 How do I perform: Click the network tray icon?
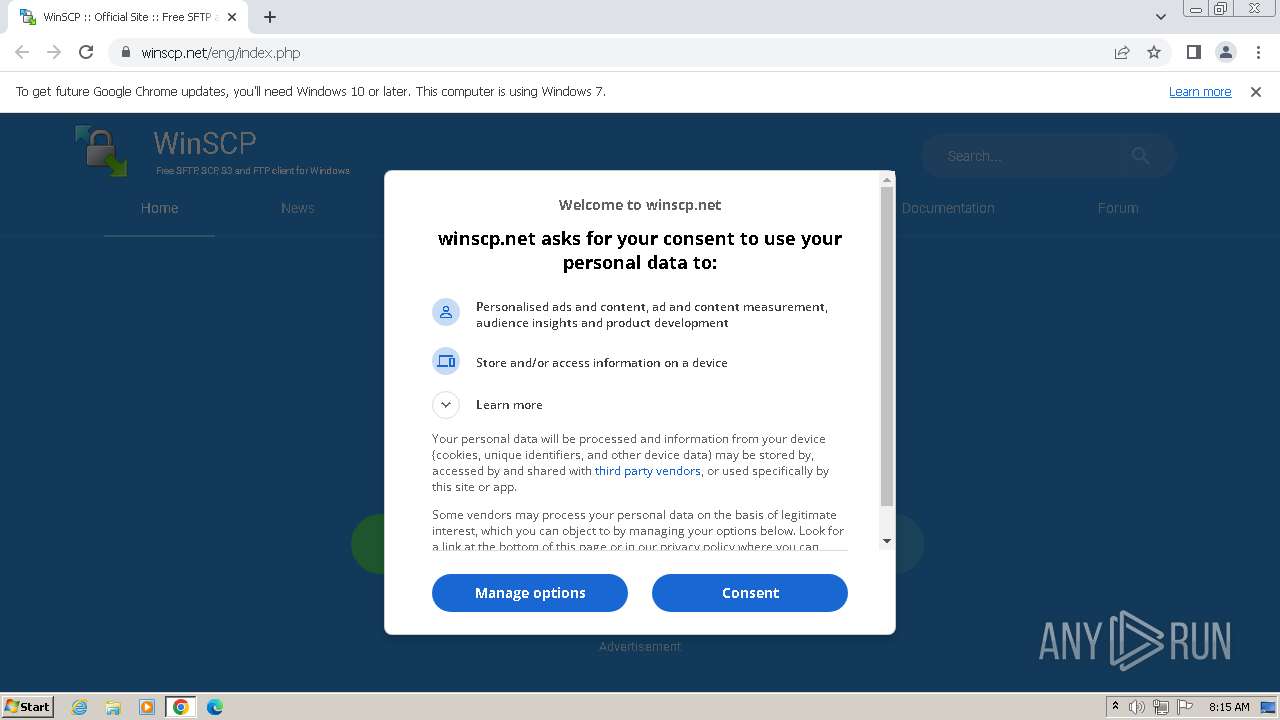[1161, 707]
